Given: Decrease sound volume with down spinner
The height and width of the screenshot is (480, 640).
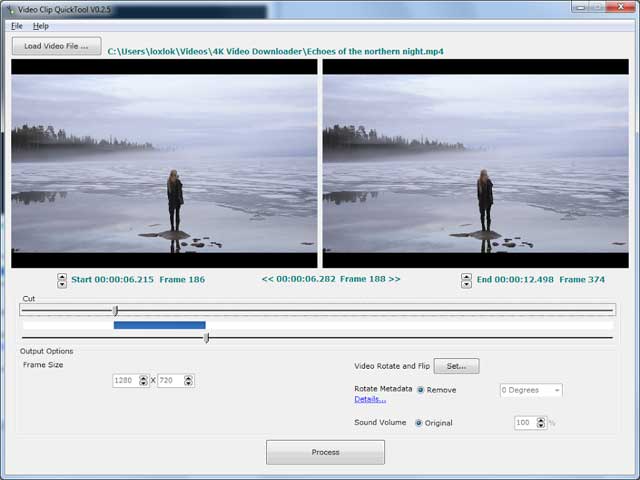Looking at the screenshot, I should pyautogui.click(x=541, y=426).
